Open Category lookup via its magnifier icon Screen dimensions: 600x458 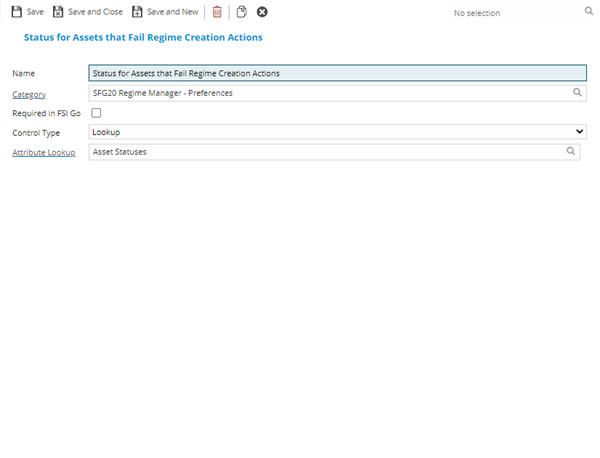(x=577, y=92)
